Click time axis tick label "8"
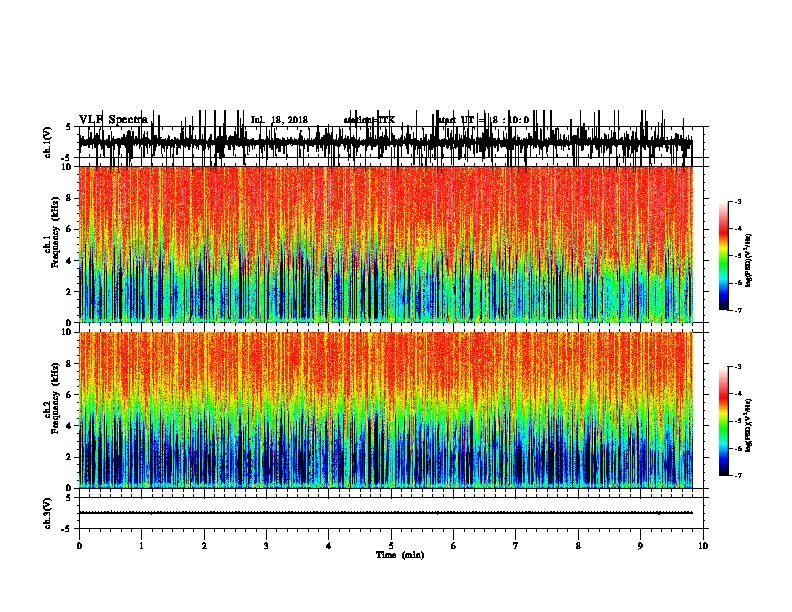Image resolution: width=792 pixels, height=612 pixels. (x=578, y=546)
